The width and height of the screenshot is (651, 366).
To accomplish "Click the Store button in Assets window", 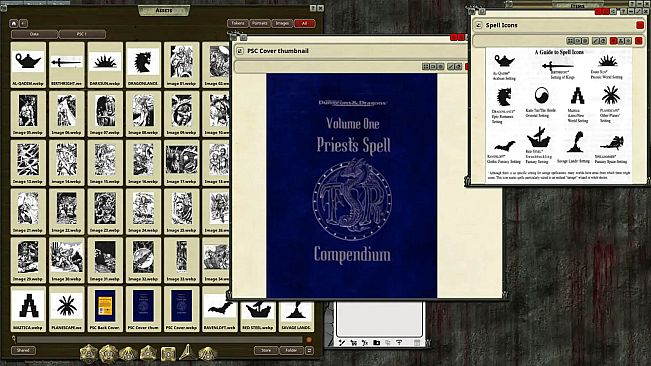I will point(266,351).
